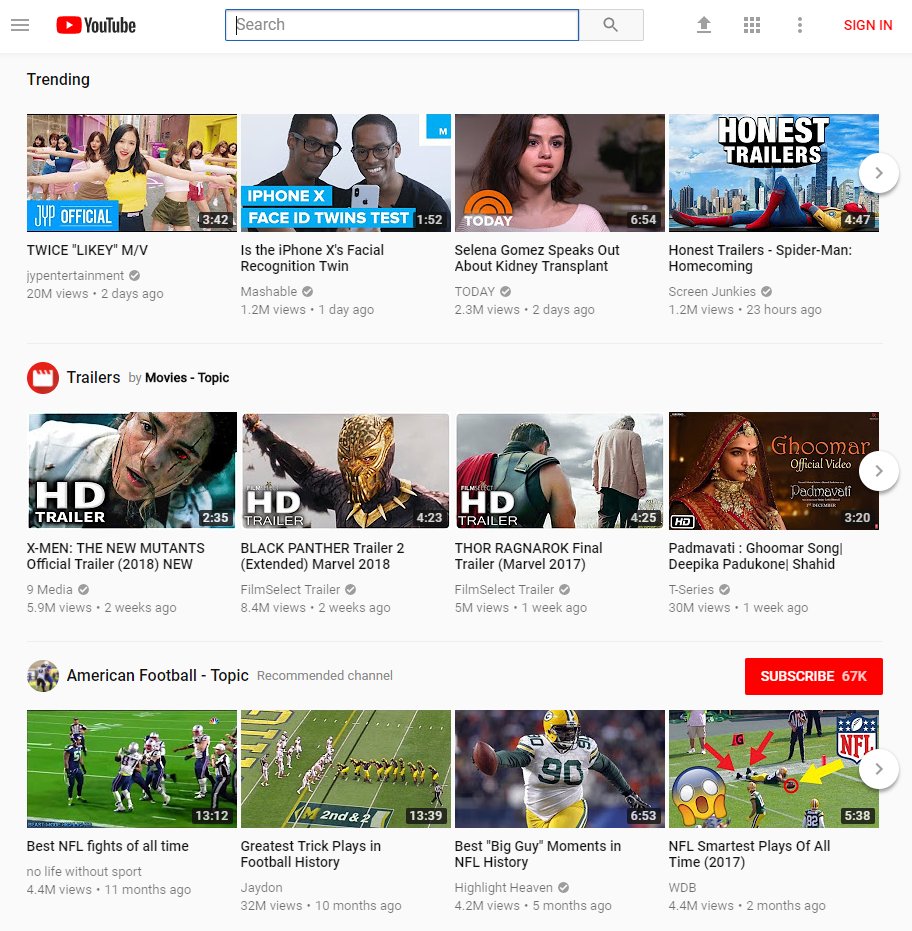Open title Best NFL fights of all time
Viewport: 912px width, 931px height.
click(x=107, y=846)
